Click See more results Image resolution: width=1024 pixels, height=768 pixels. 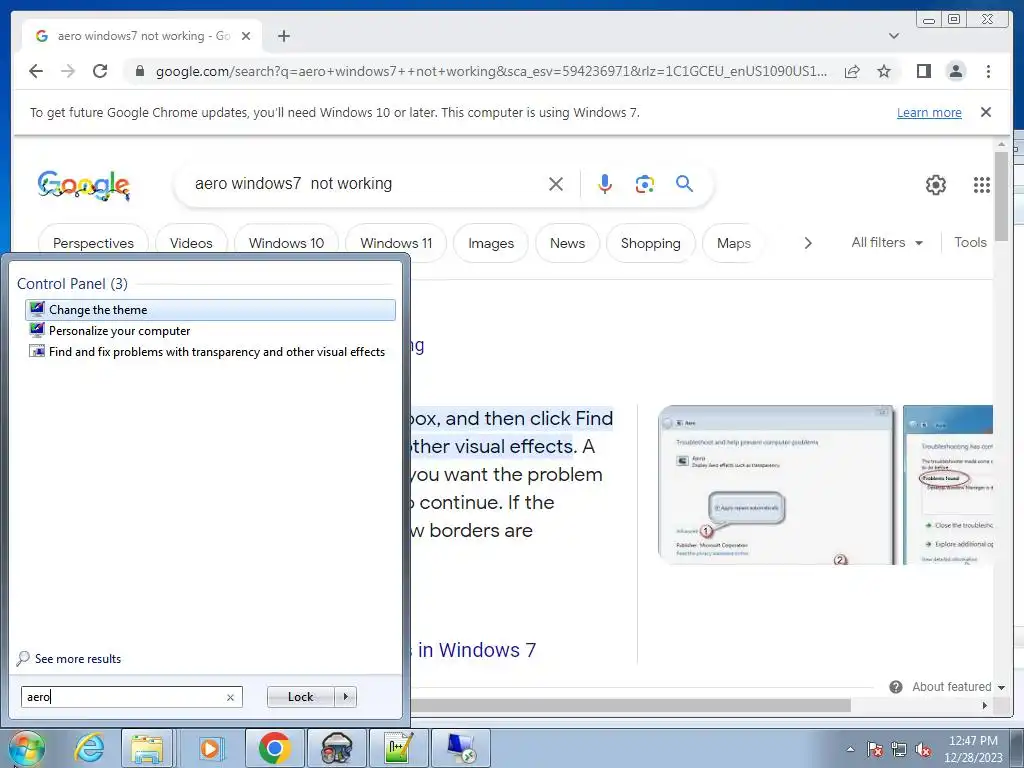point(69,658)
